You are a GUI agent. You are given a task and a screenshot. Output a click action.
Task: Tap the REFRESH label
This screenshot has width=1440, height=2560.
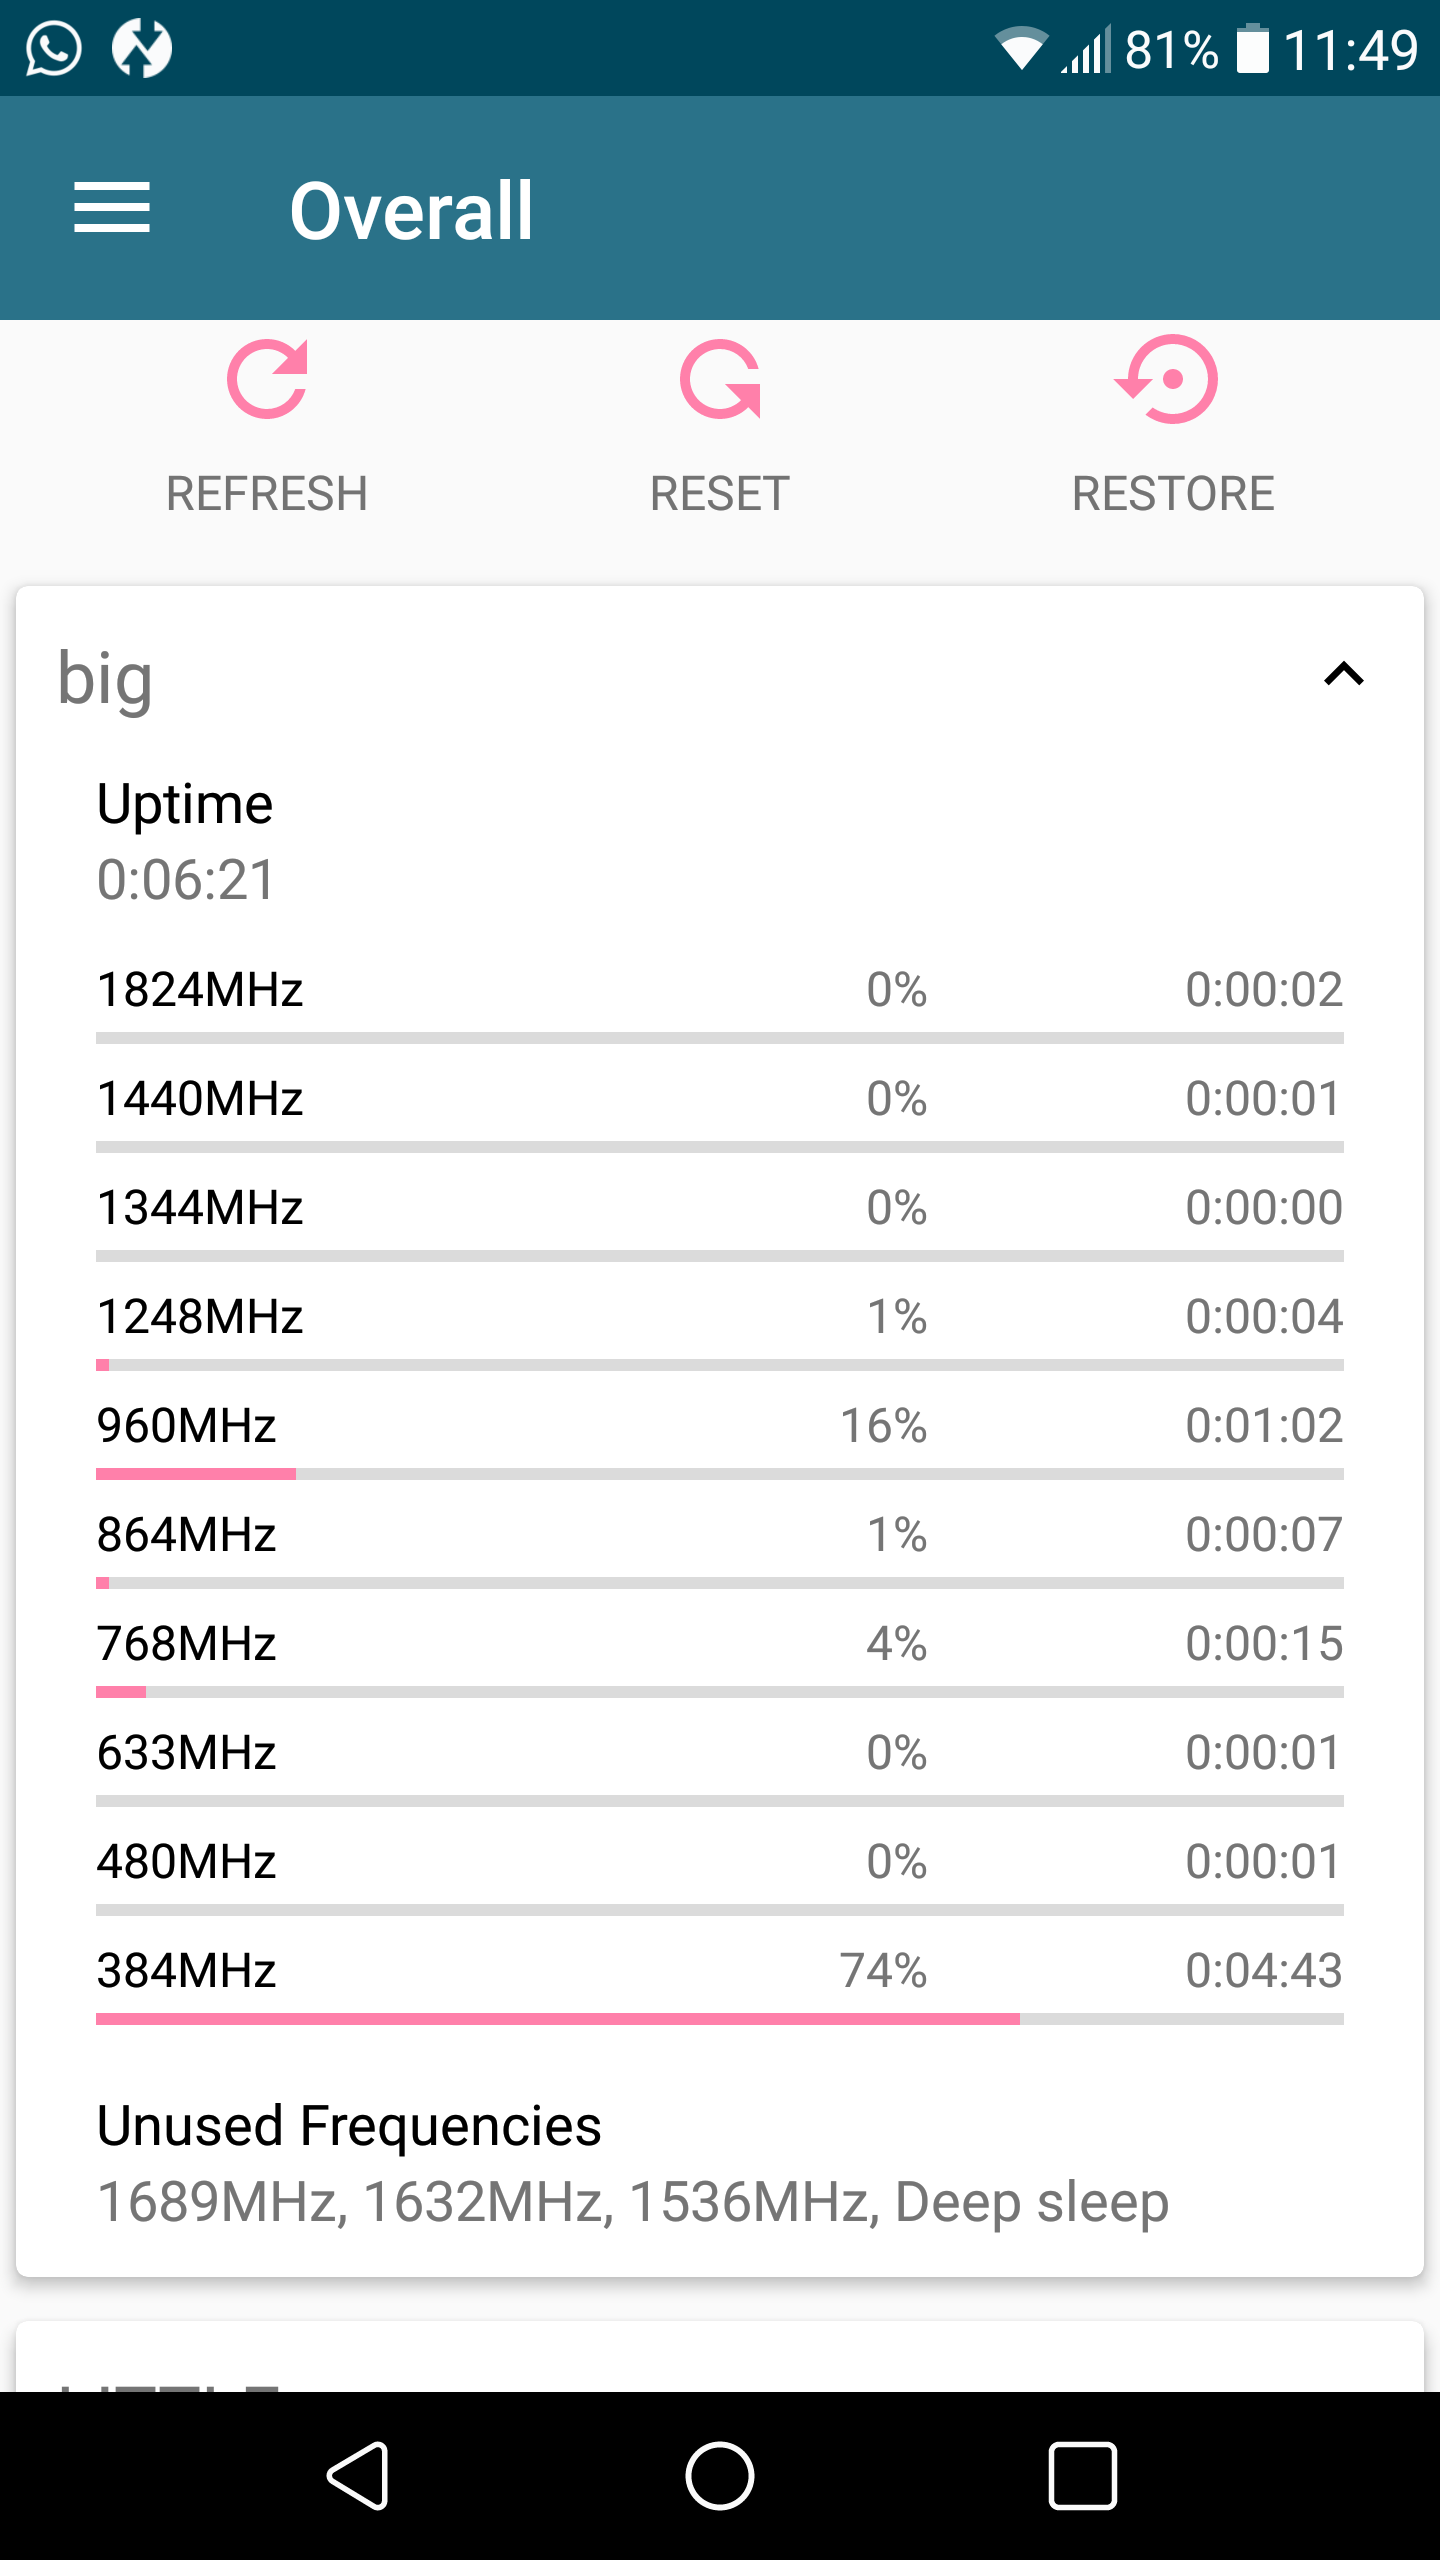pyautogui.click(x=267, y=494)
